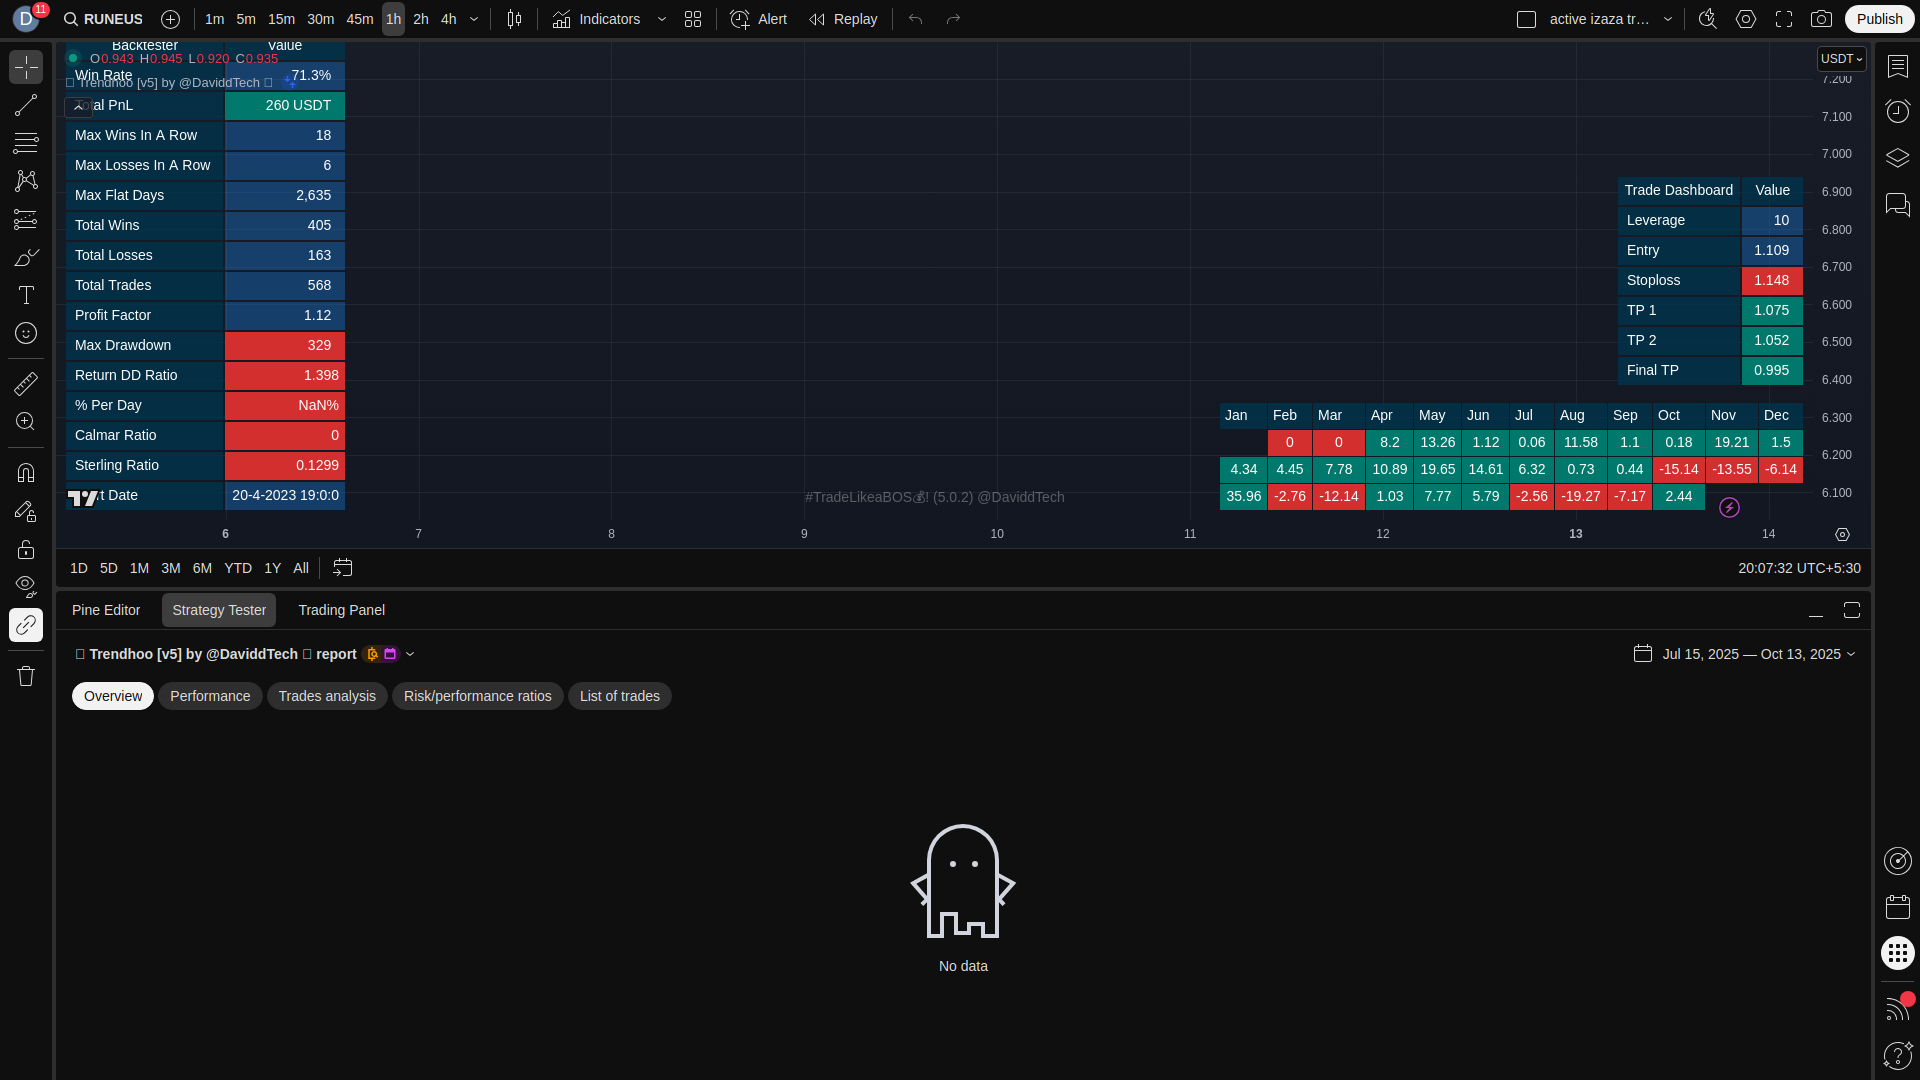Start bar Replay mode
The height and width of the screenshot is (1080, 1920).
843,19
